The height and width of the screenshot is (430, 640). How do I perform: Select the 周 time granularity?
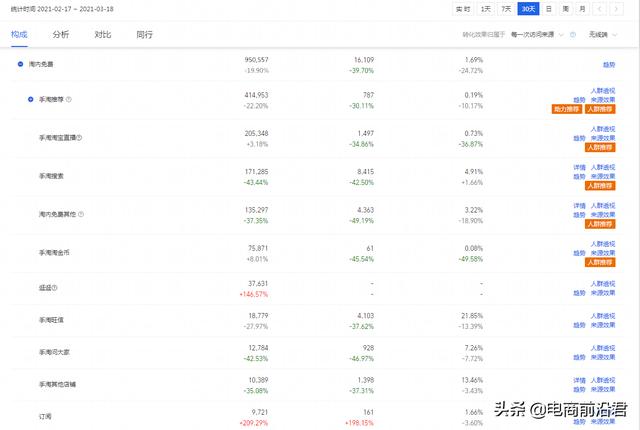(566, 9)
